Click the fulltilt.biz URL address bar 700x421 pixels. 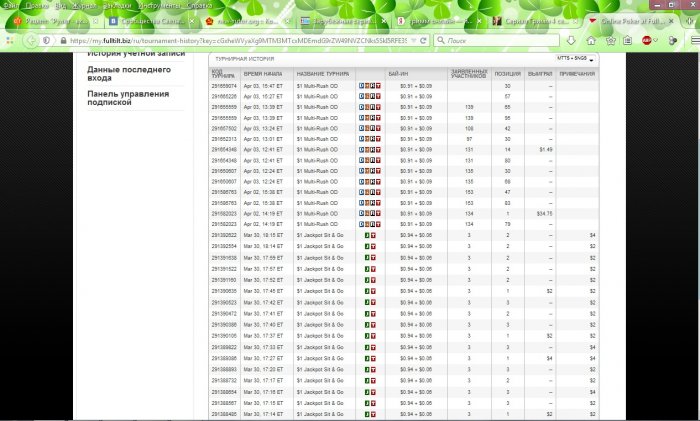tap(230, 40)
